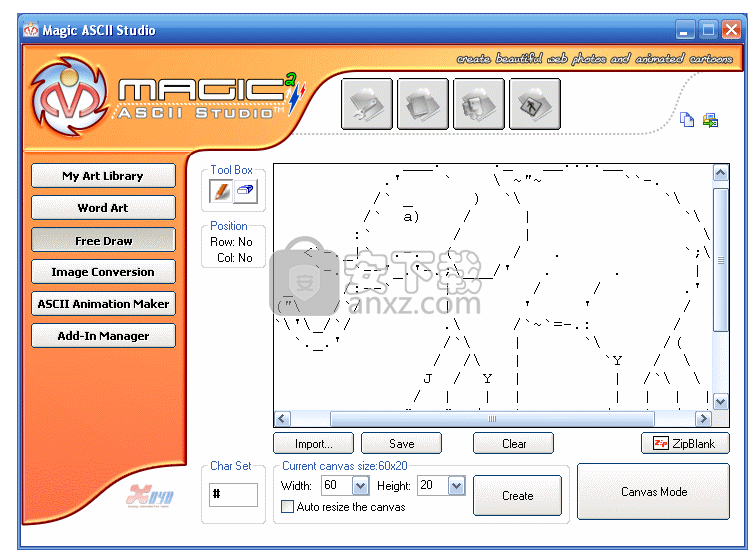This screenshot has width=754, height=556.
Task: Click the vertical scrollbar thumb
Action: tap(720, 260)
